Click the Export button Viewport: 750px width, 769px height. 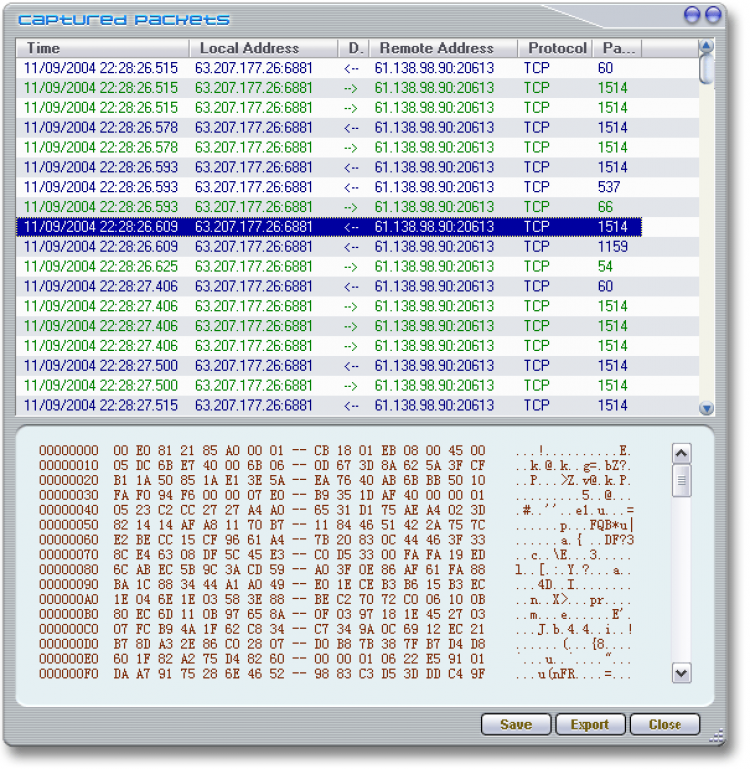[x=590, y=724]
